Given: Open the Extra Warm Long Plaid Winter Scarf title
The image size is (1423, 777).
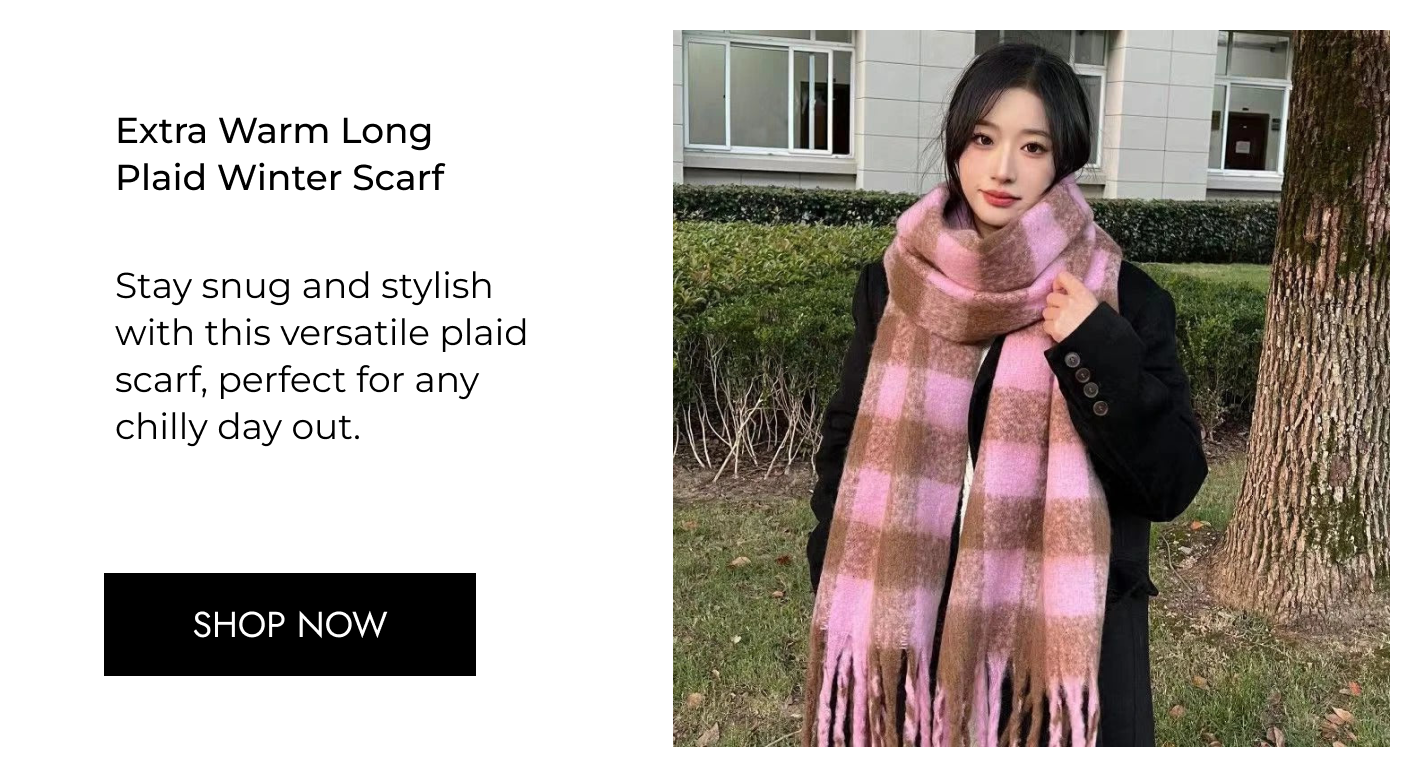Looking at the screenshot, I should coord(280,154).
